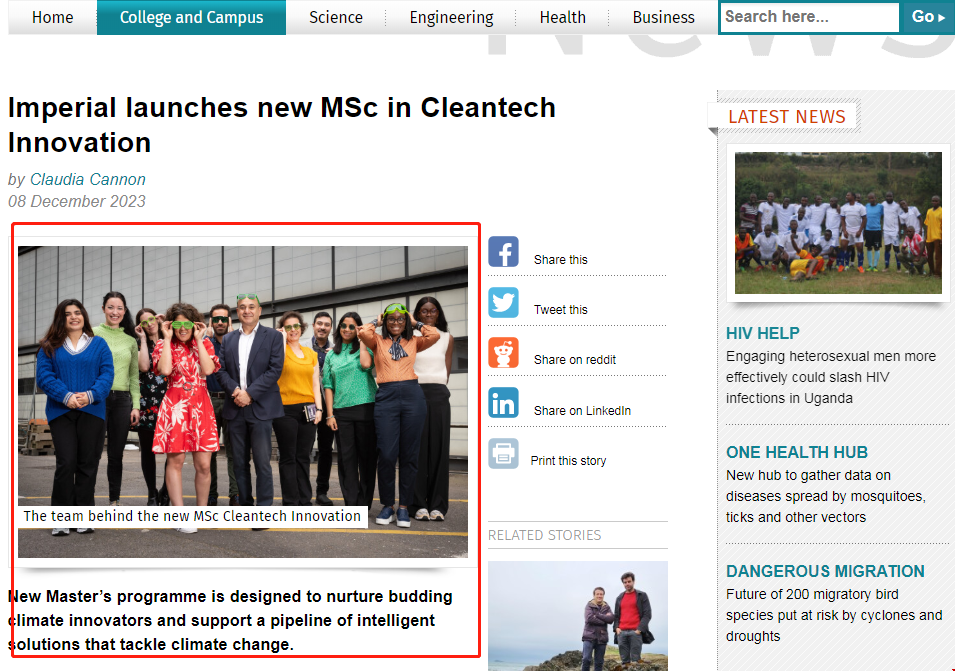The width and height of the screenshot is (955, 671).
Task: Click the football team photo thumbnail
Action: (x=838, y=222)
